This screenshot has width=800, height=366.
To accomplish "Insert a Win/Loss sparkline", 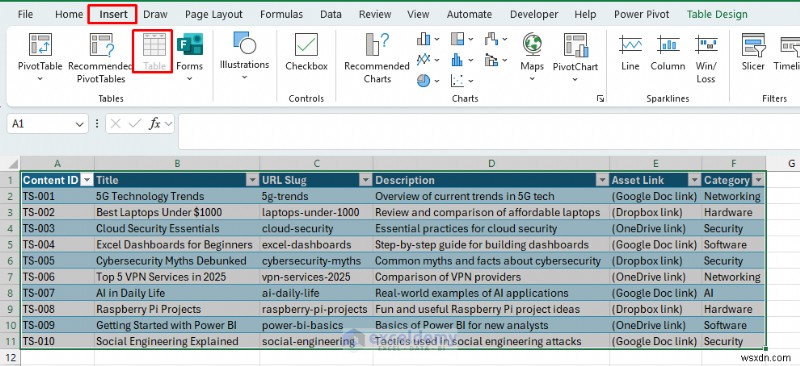I will click(x=706, y=57).
